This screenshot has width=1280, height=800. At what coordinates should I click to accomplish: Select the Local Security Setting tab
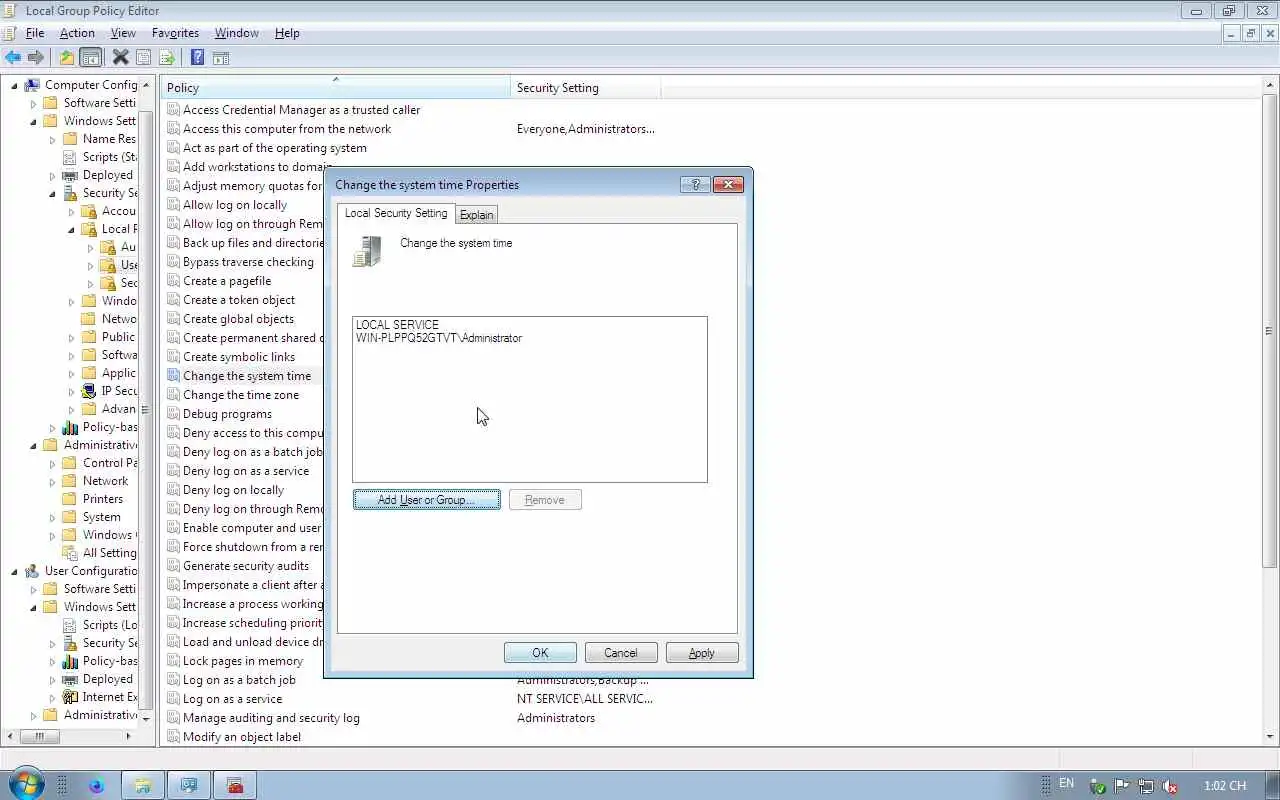click(x=396, y=213)
